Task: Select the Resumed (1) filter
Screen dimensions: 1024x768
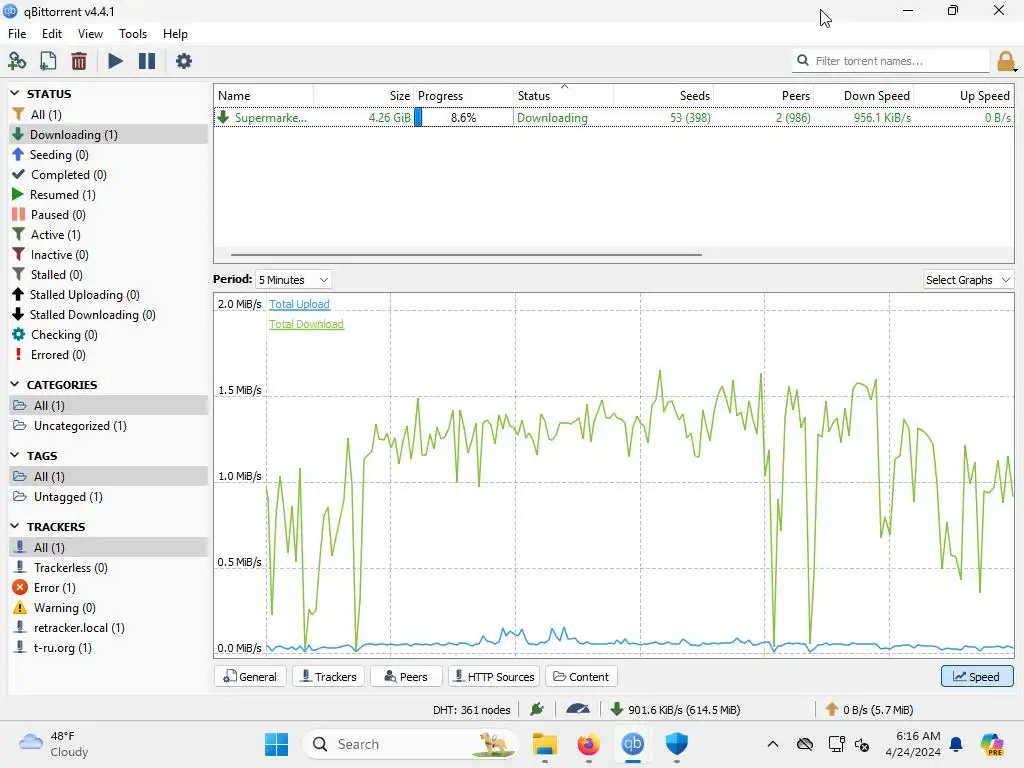Action: [108, 195]
